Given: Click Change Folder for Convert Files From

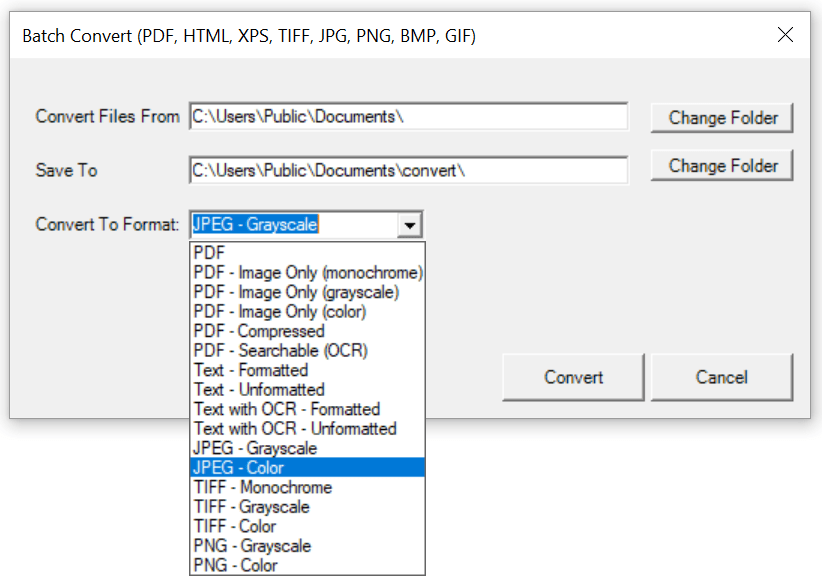Looking at the screenshot, I should pyautogui.click(x=721, y=117).
